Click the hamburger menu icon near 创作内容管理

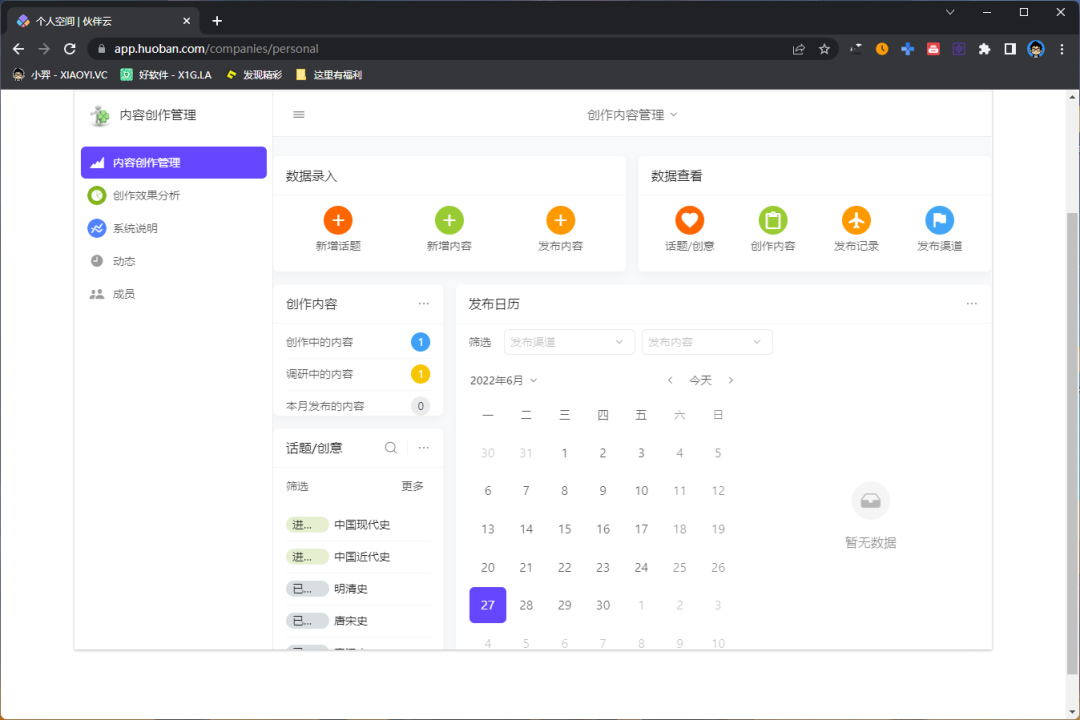point(298,114)
